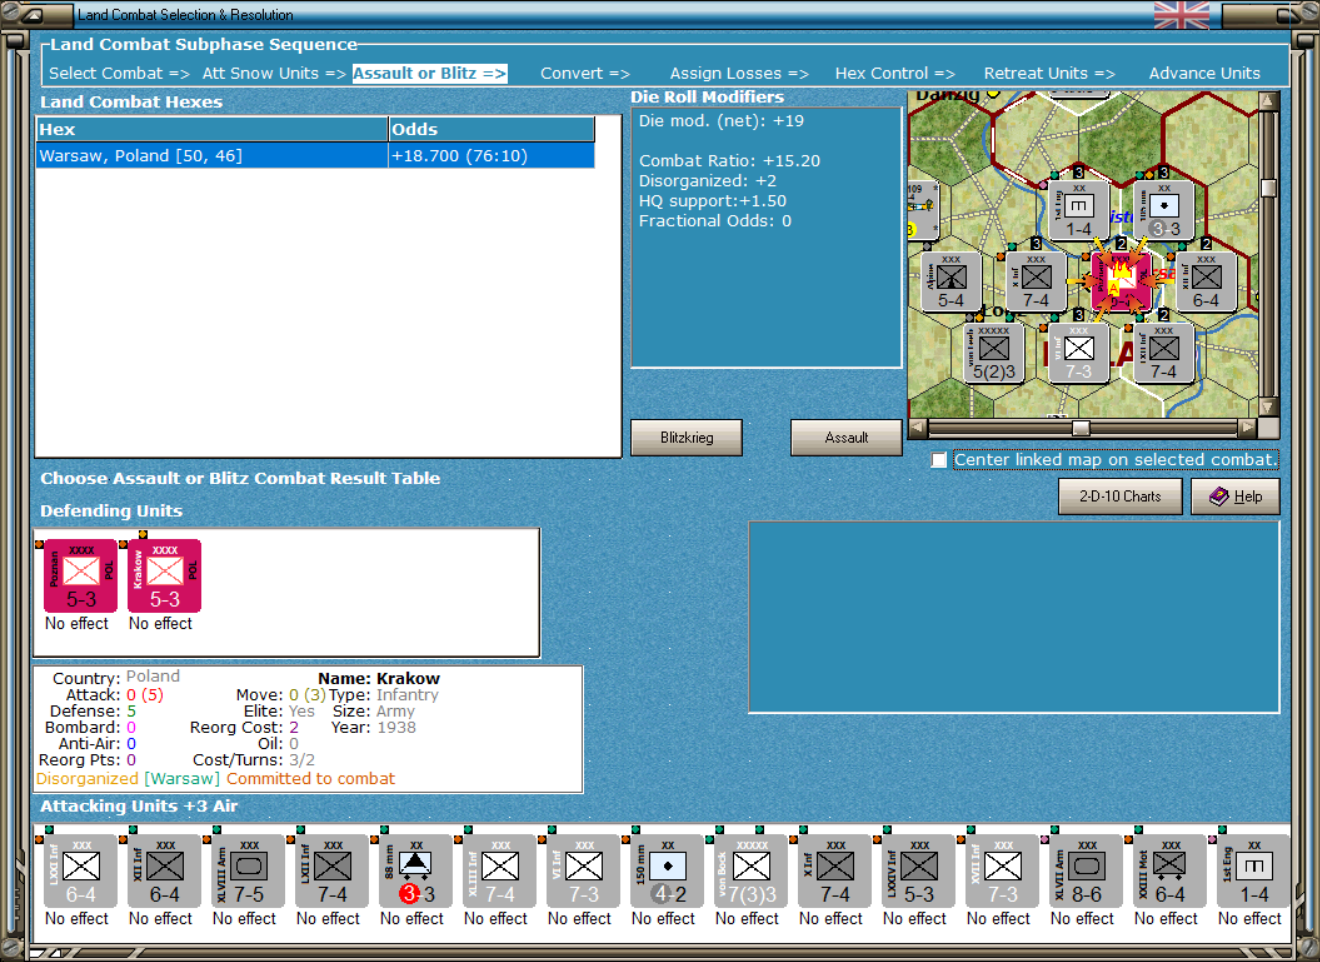Go to Att Snow Units subphase step
Screen dimensions: 1320x962
tap(273, 73)
